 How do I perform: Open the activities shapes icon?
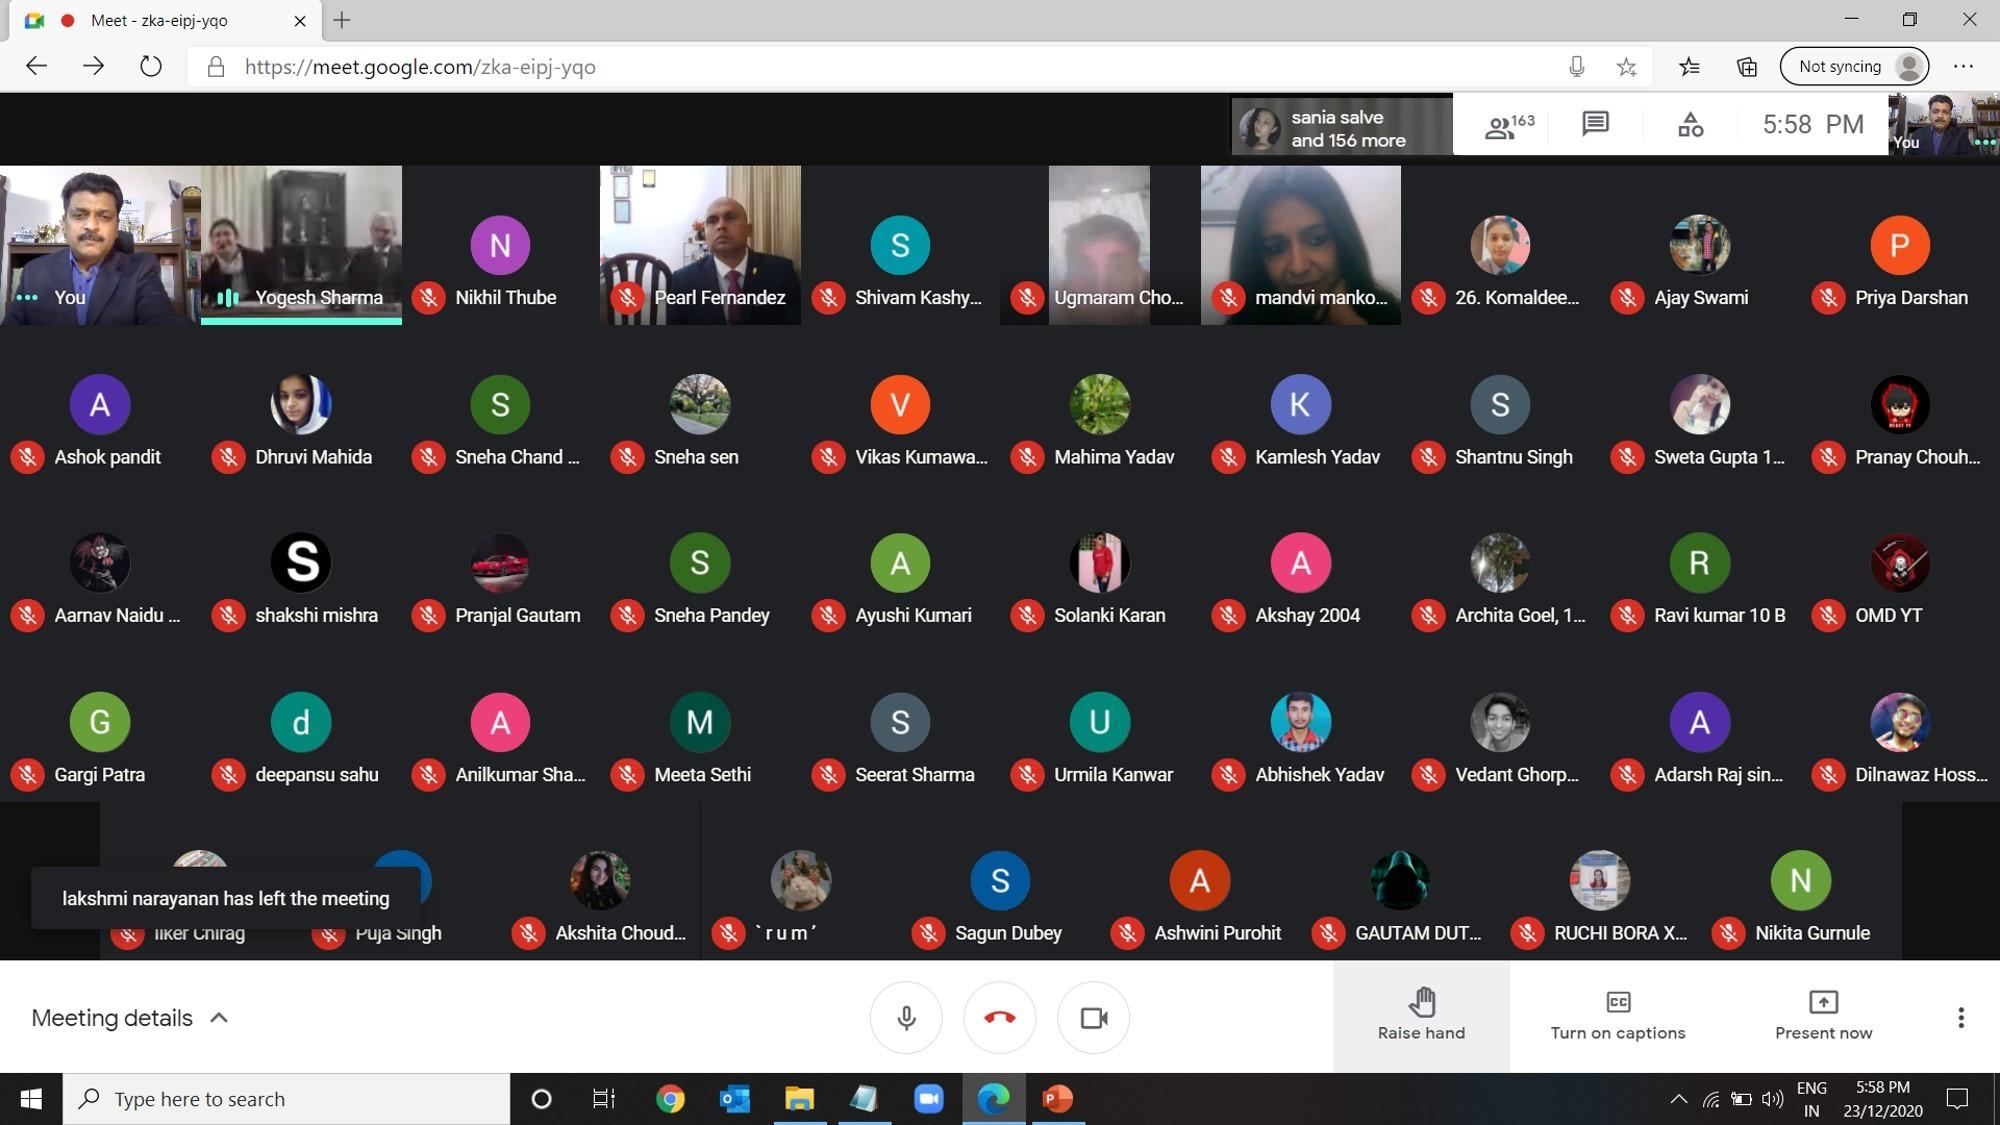tap(1690, 125)
